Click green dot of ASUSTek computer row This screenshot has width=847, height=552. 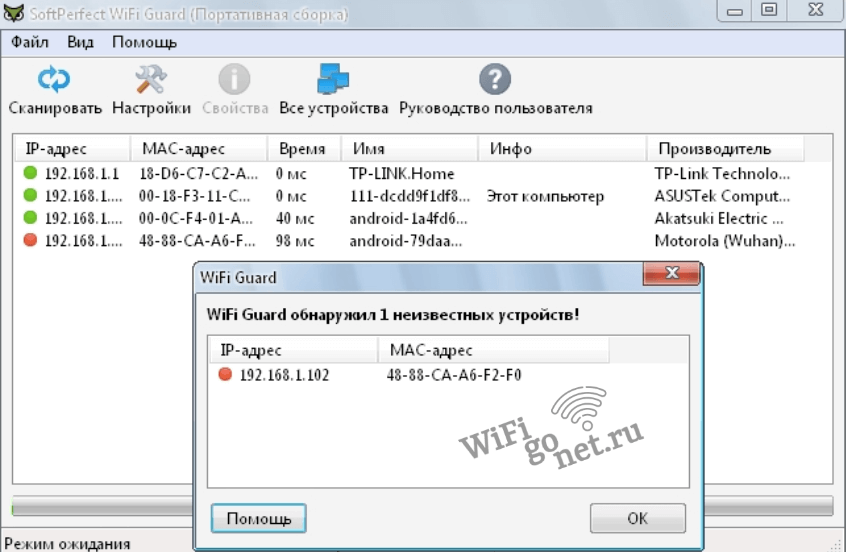tap(30, 195)
